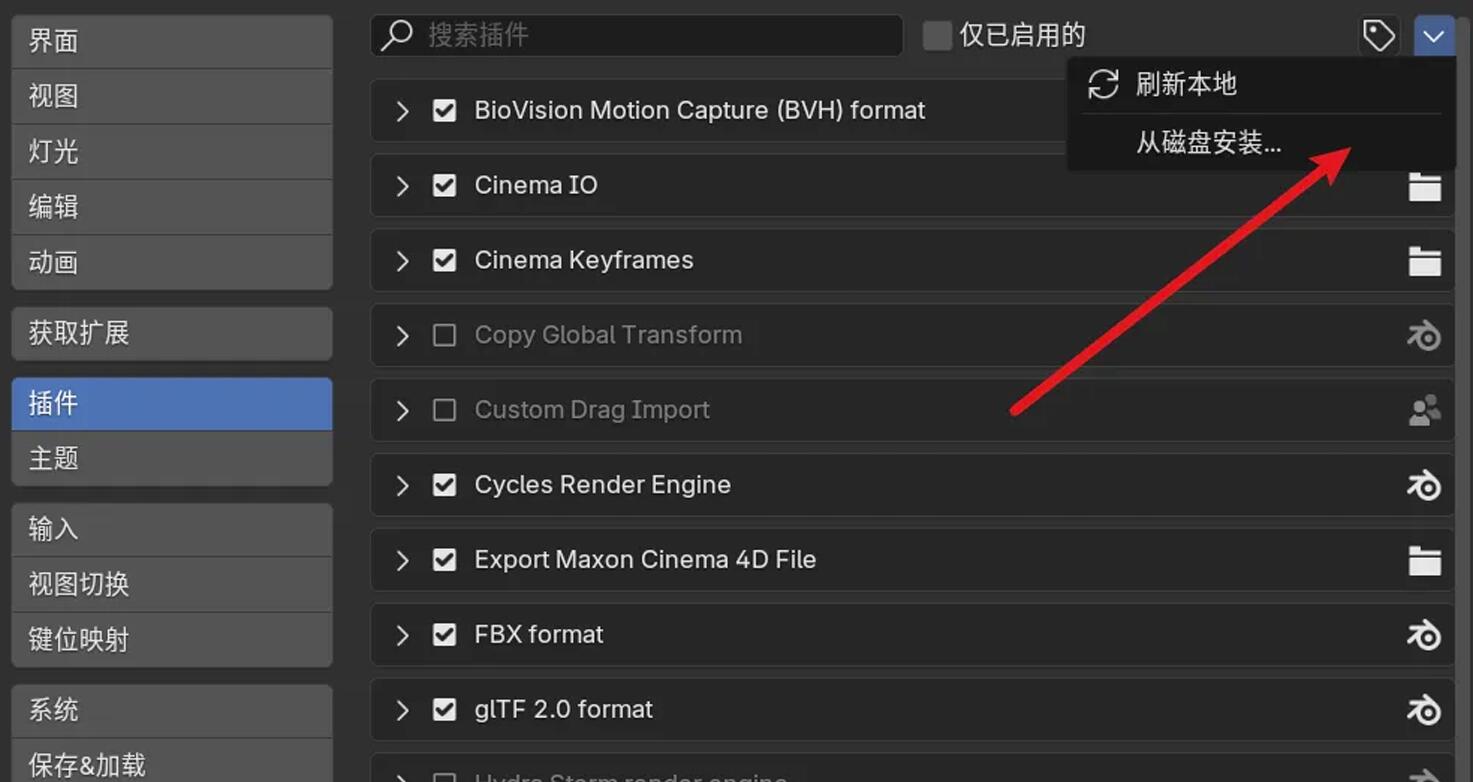1473x782 pixels.
Task: Expand the FBX format addon details
Action: point(402,635)
